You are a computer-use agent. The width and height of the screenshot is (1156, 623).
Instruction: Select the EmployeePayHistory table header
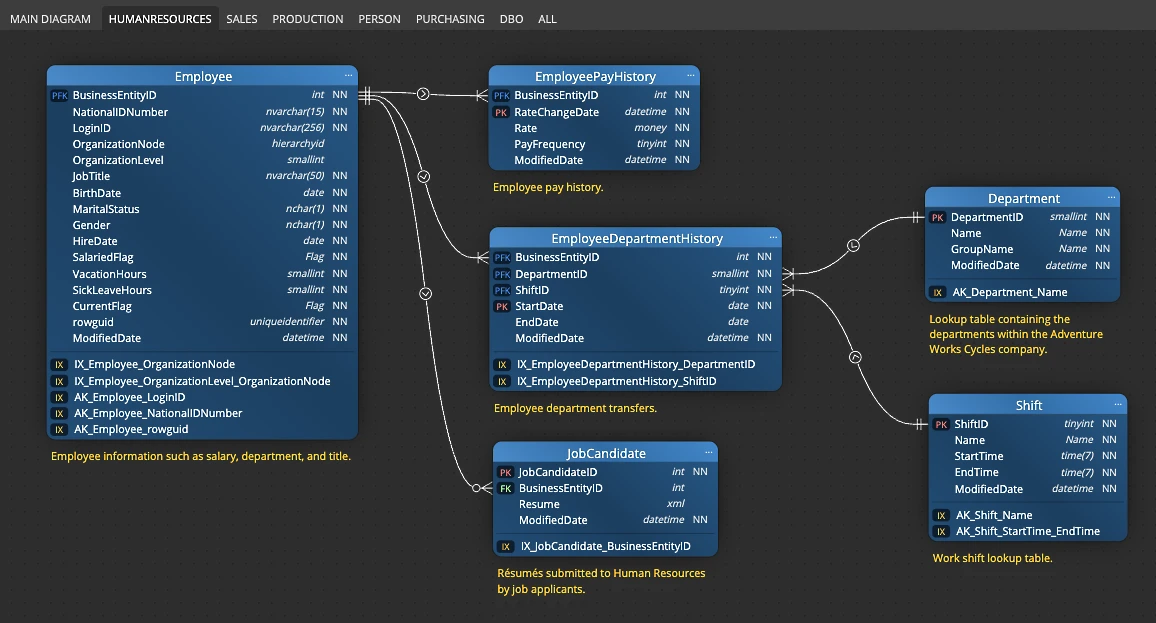595,76
